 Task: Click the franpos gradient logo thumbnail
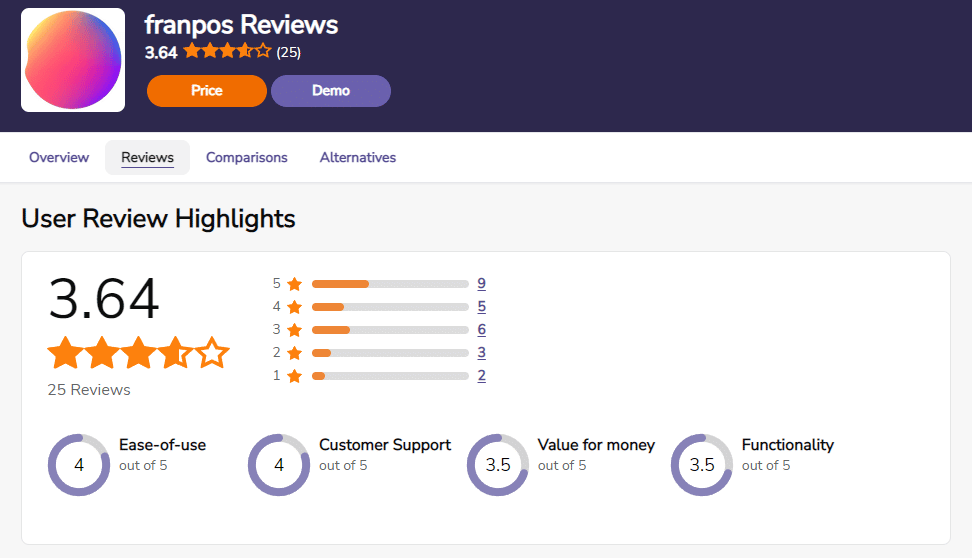(x=73, y=60)
